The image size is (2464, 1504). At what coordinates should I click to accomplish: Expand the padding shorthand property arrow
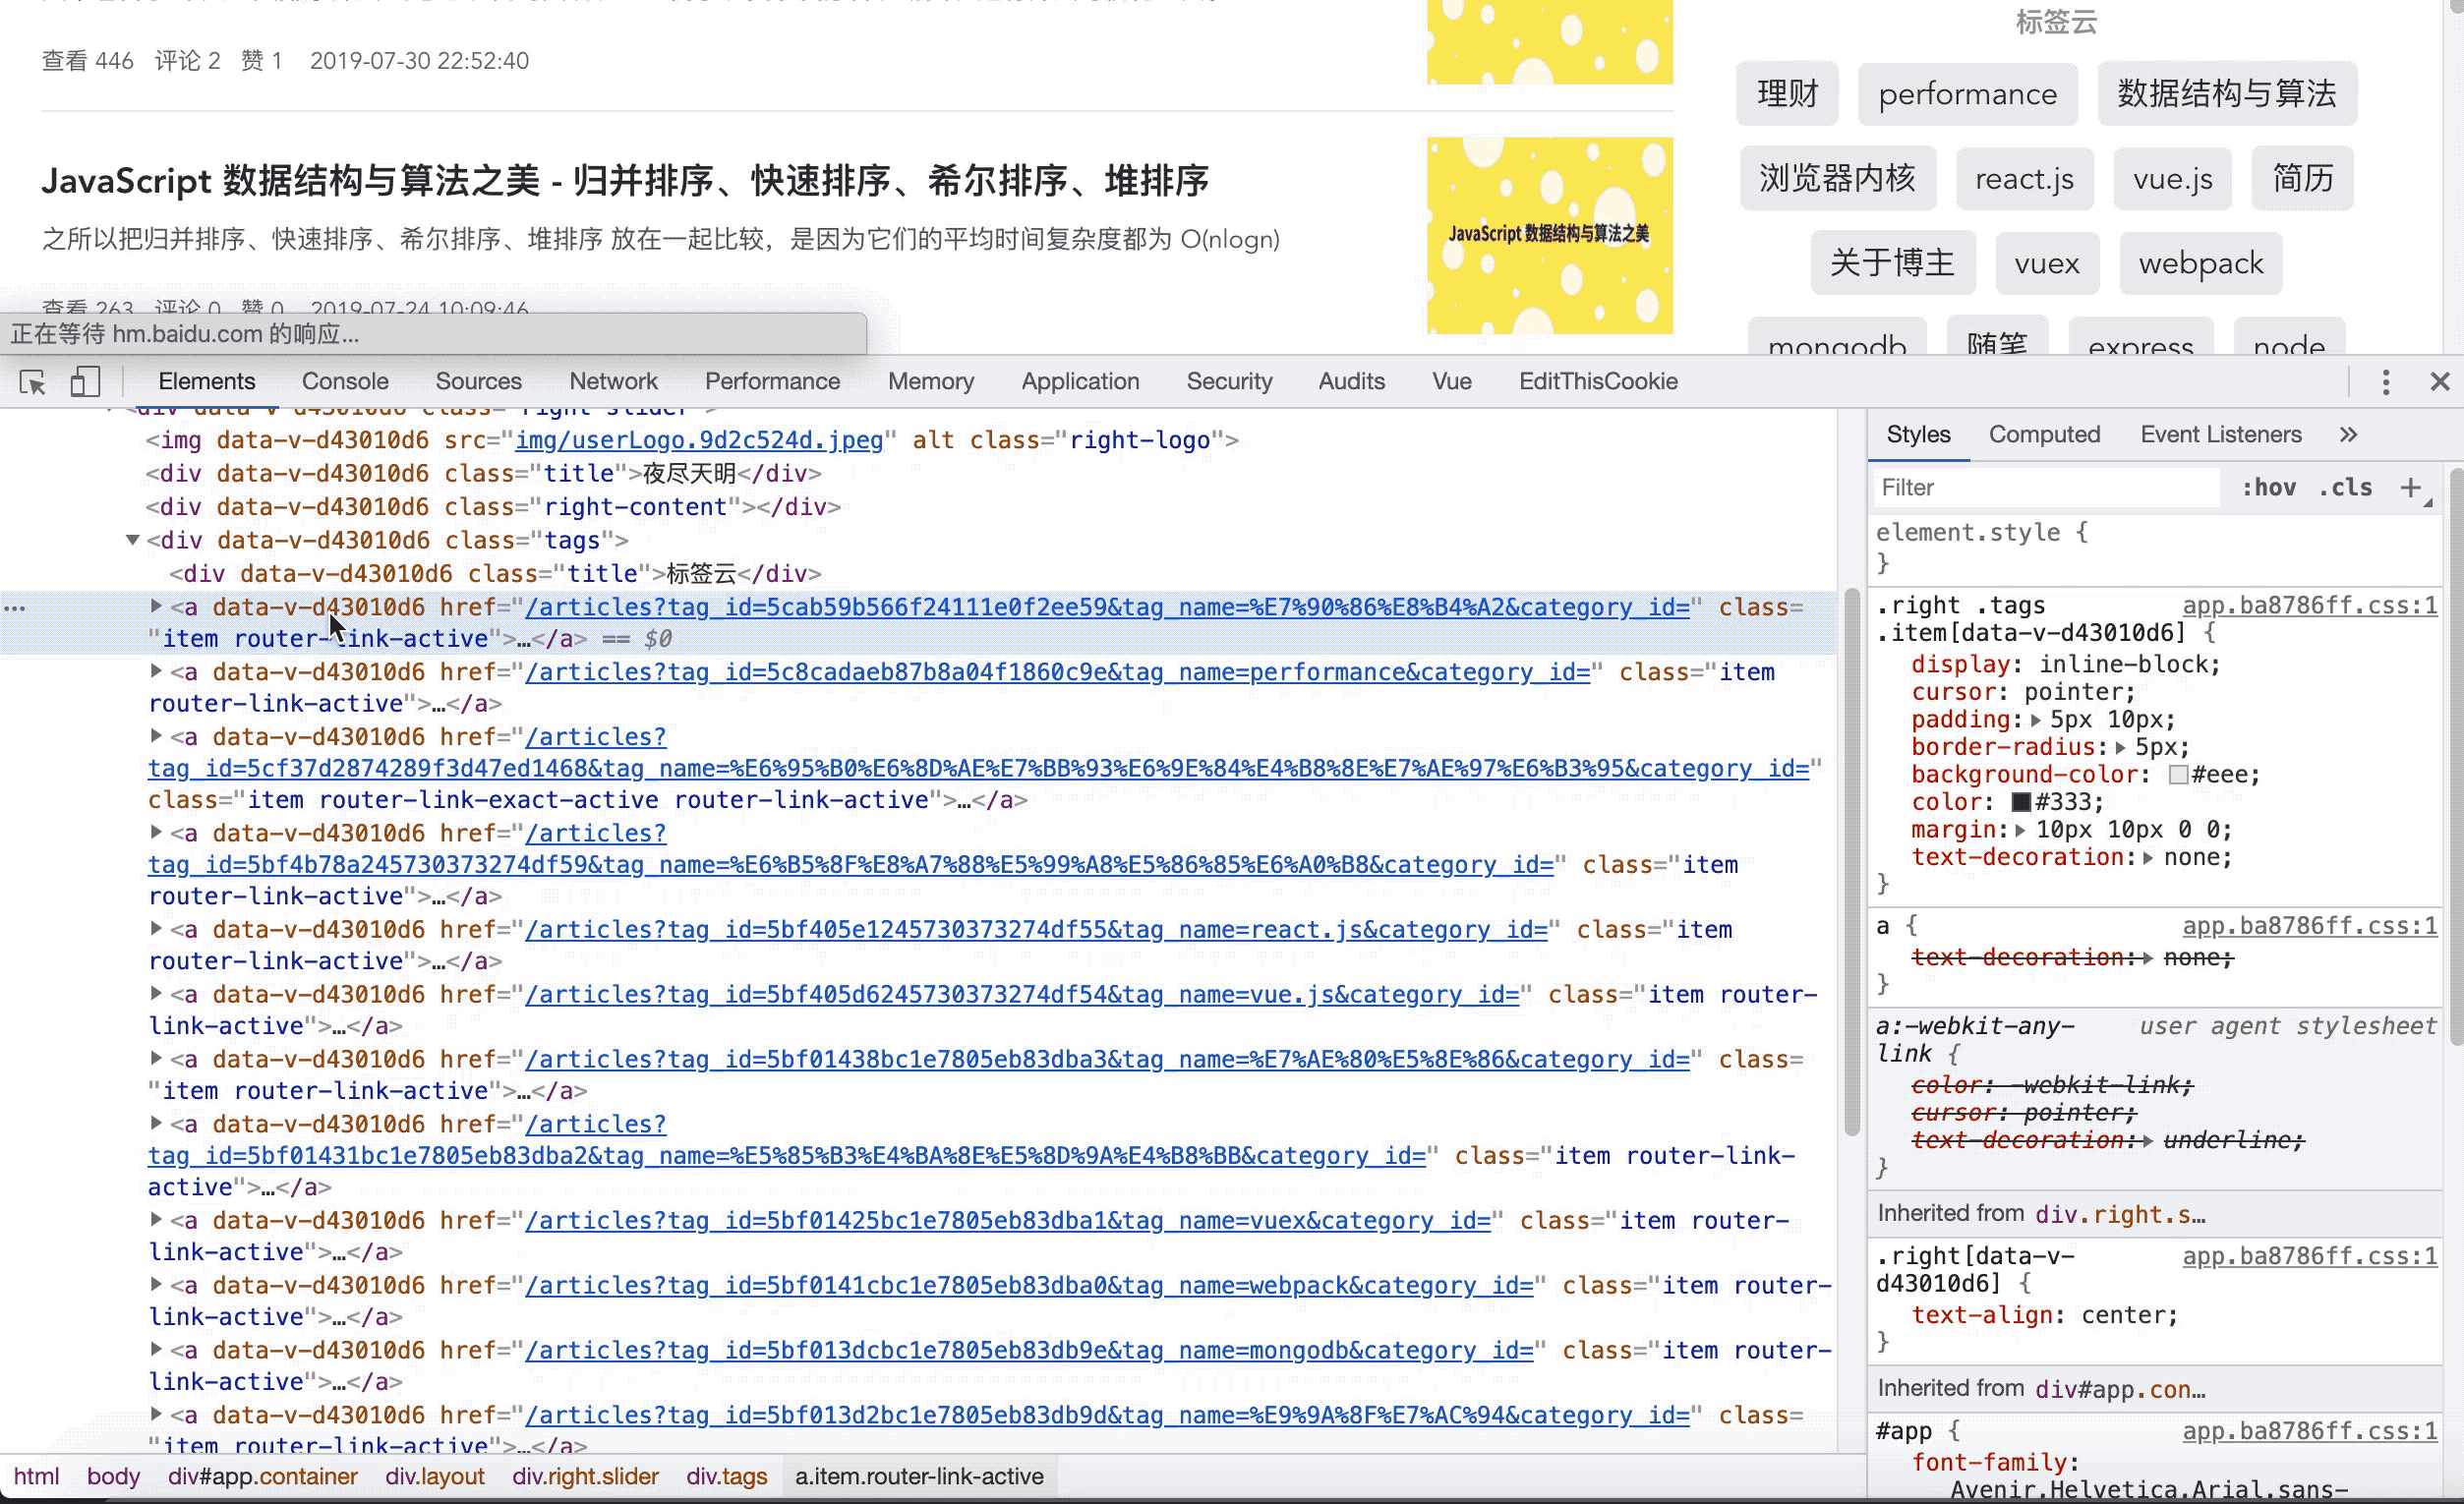pyautogui.click(x=2038, y=719)
